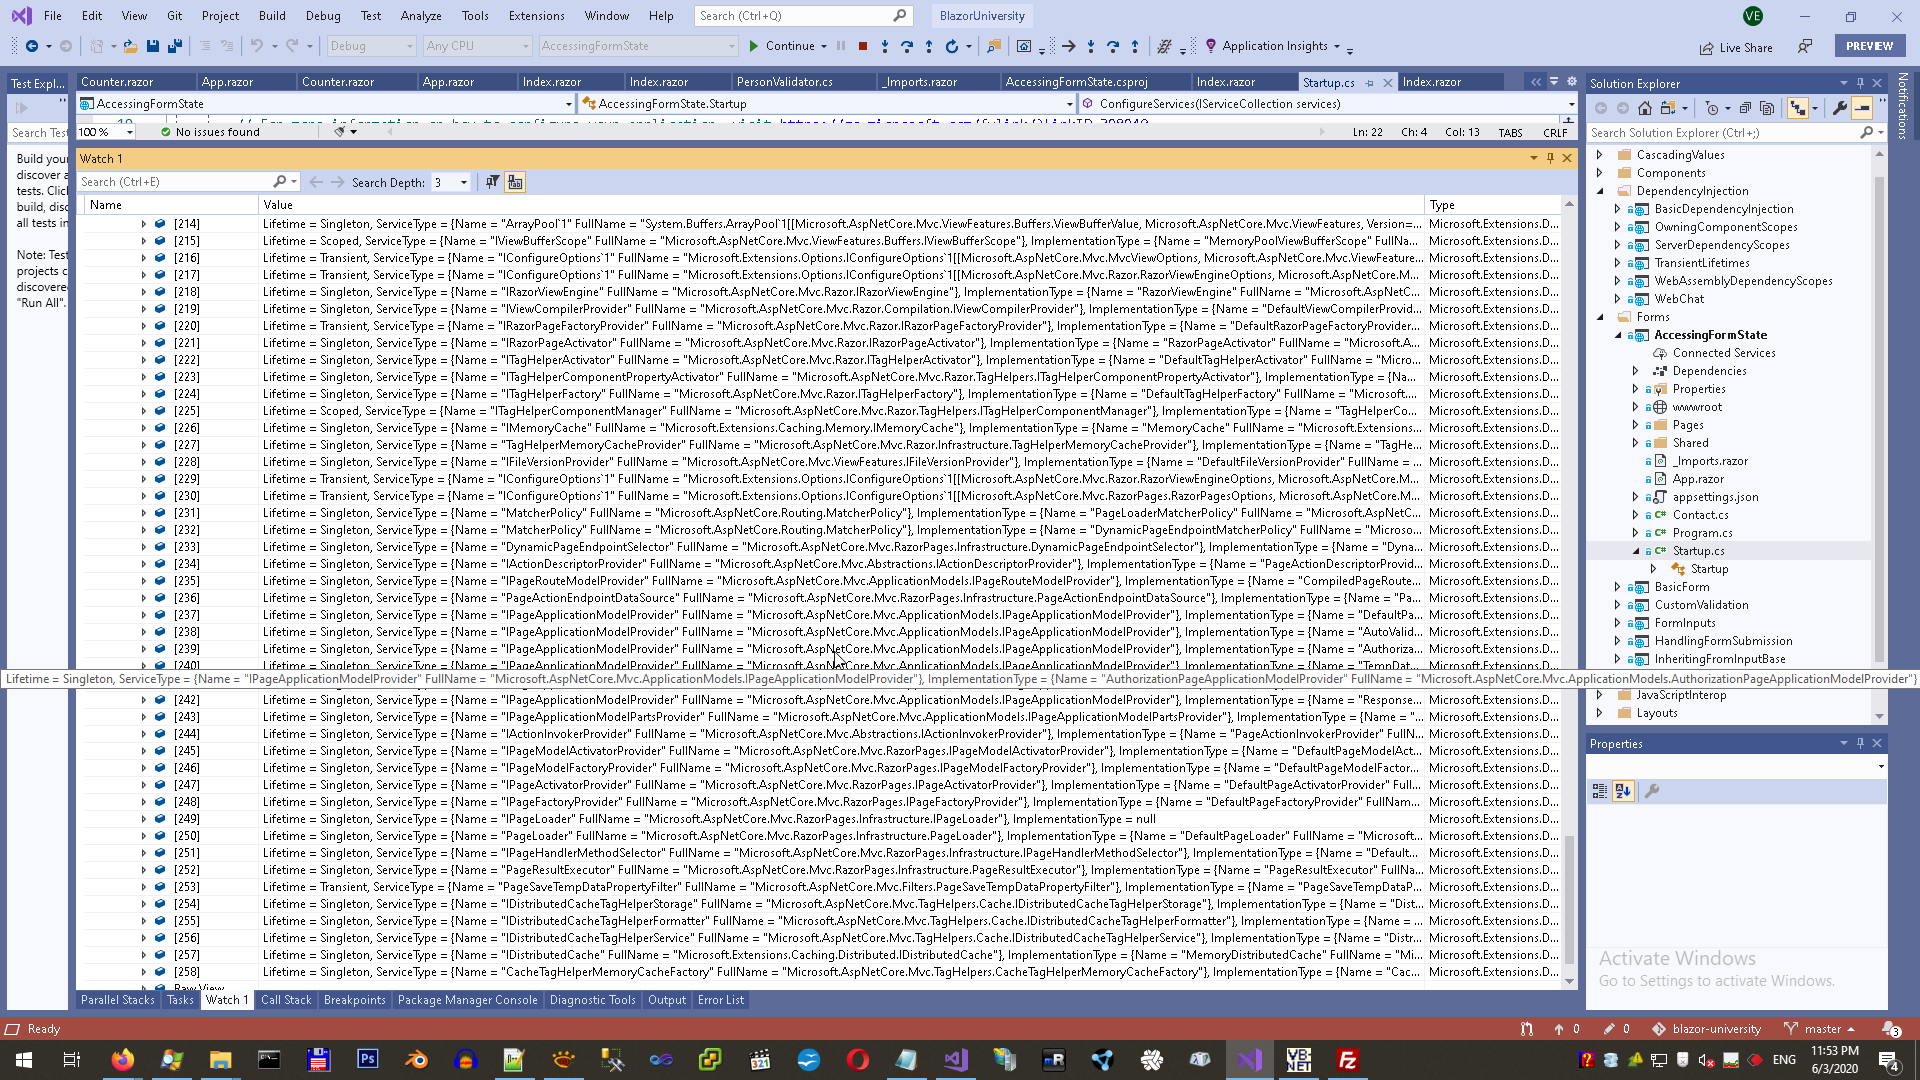Click the Save All toolbar icon
Screen dimensions: 1920x1080
(174, 46)
